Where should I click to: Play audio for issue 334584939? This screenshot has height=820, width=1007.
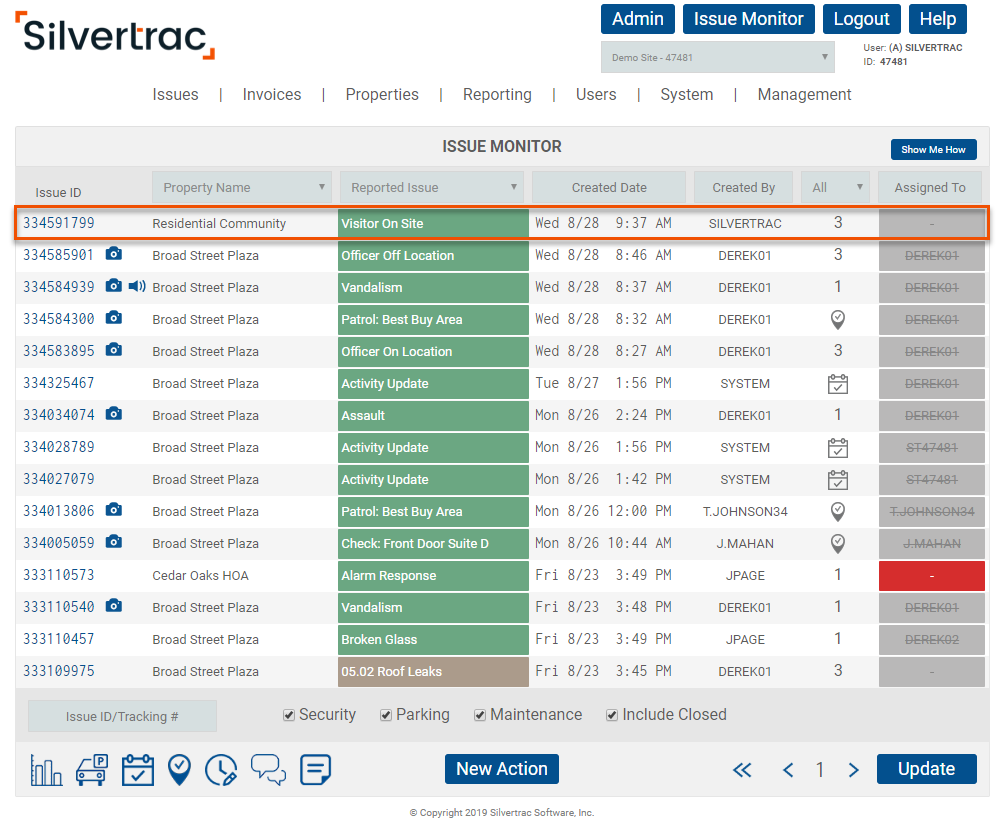(x=137, y=286)
